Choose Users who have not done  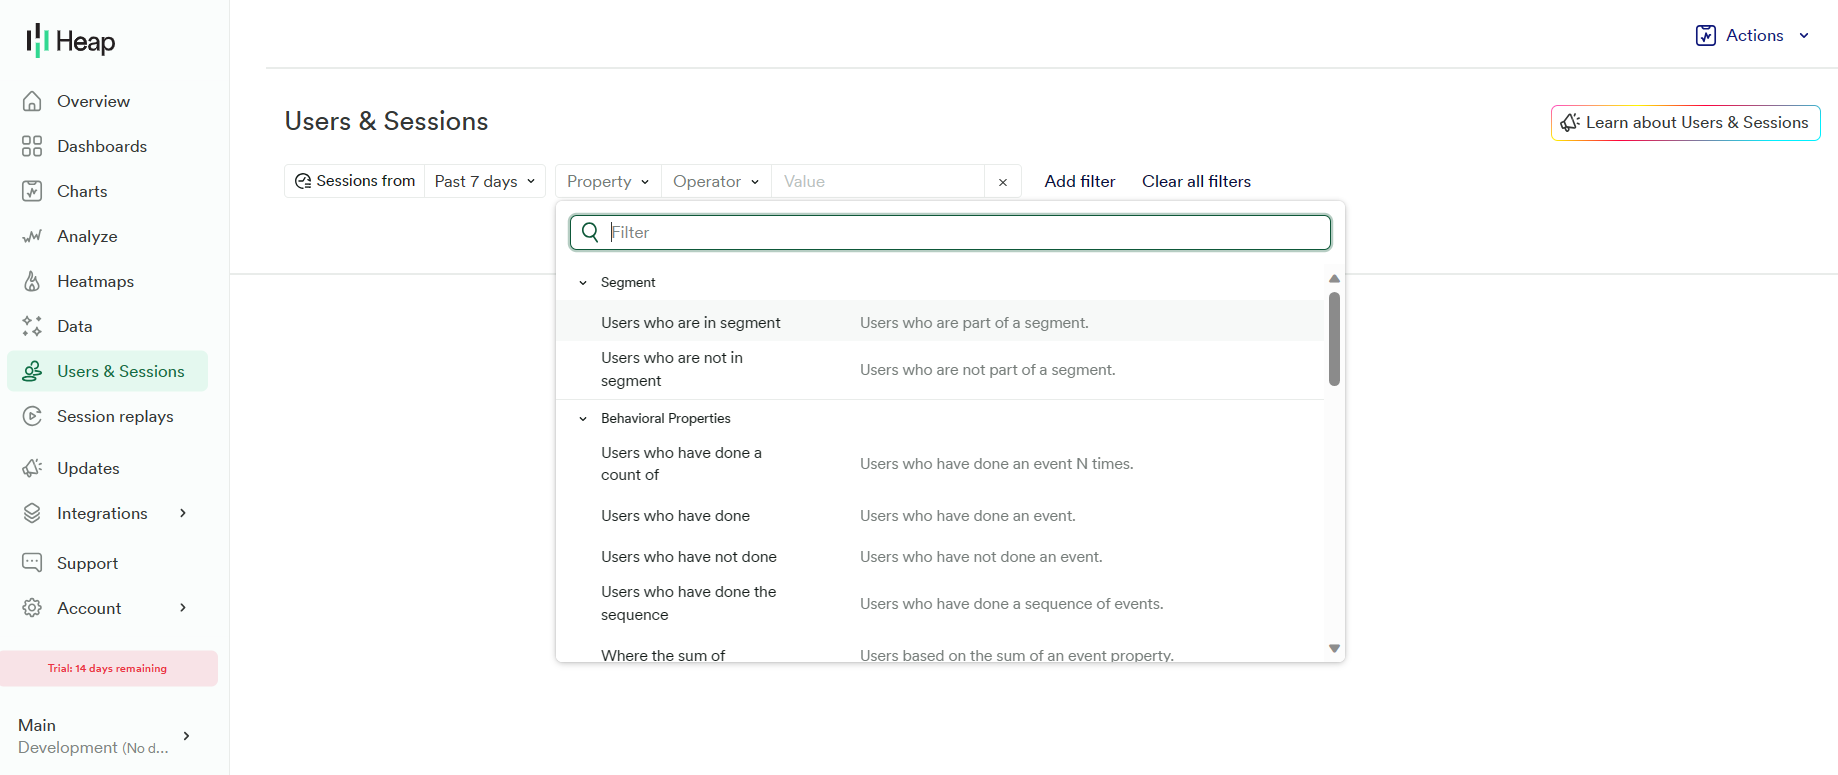click(x=688, y=557)
